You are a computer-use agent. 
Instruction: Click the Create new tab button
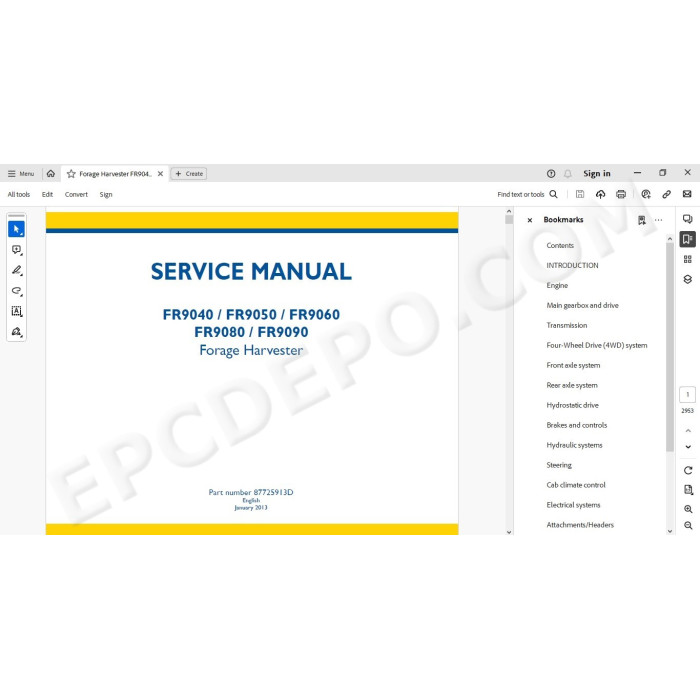coord(189,174)
